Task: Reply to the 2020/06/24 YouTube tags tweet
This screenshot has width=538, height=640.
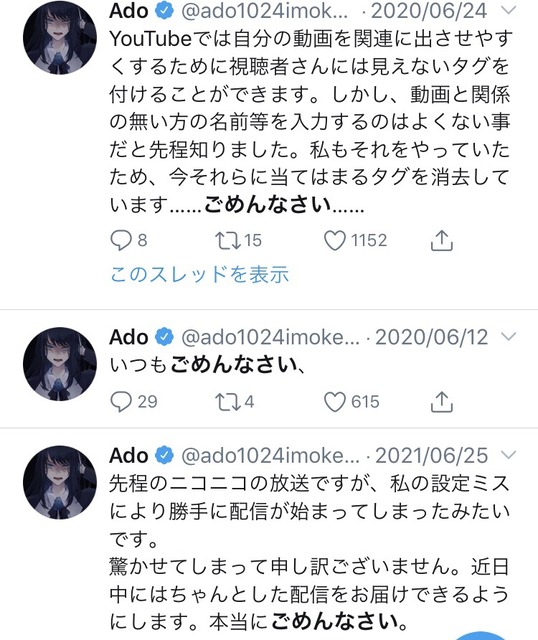Action: (121, 240)
